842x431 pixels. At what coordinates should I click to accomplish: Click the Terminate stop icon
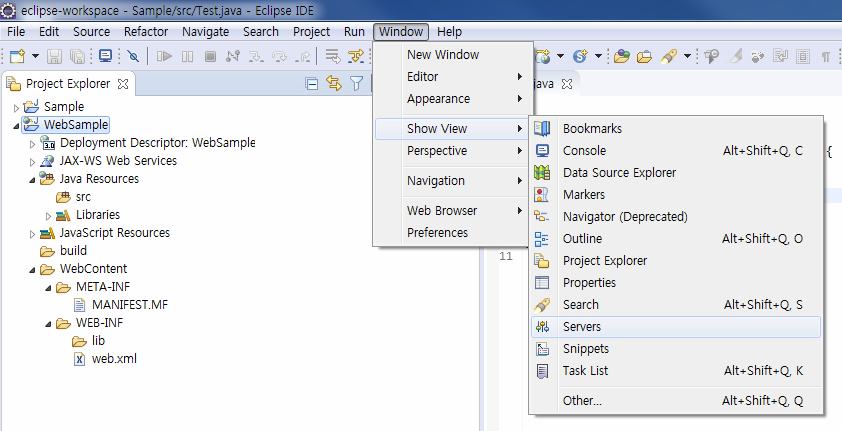click(x=210, y=56)
